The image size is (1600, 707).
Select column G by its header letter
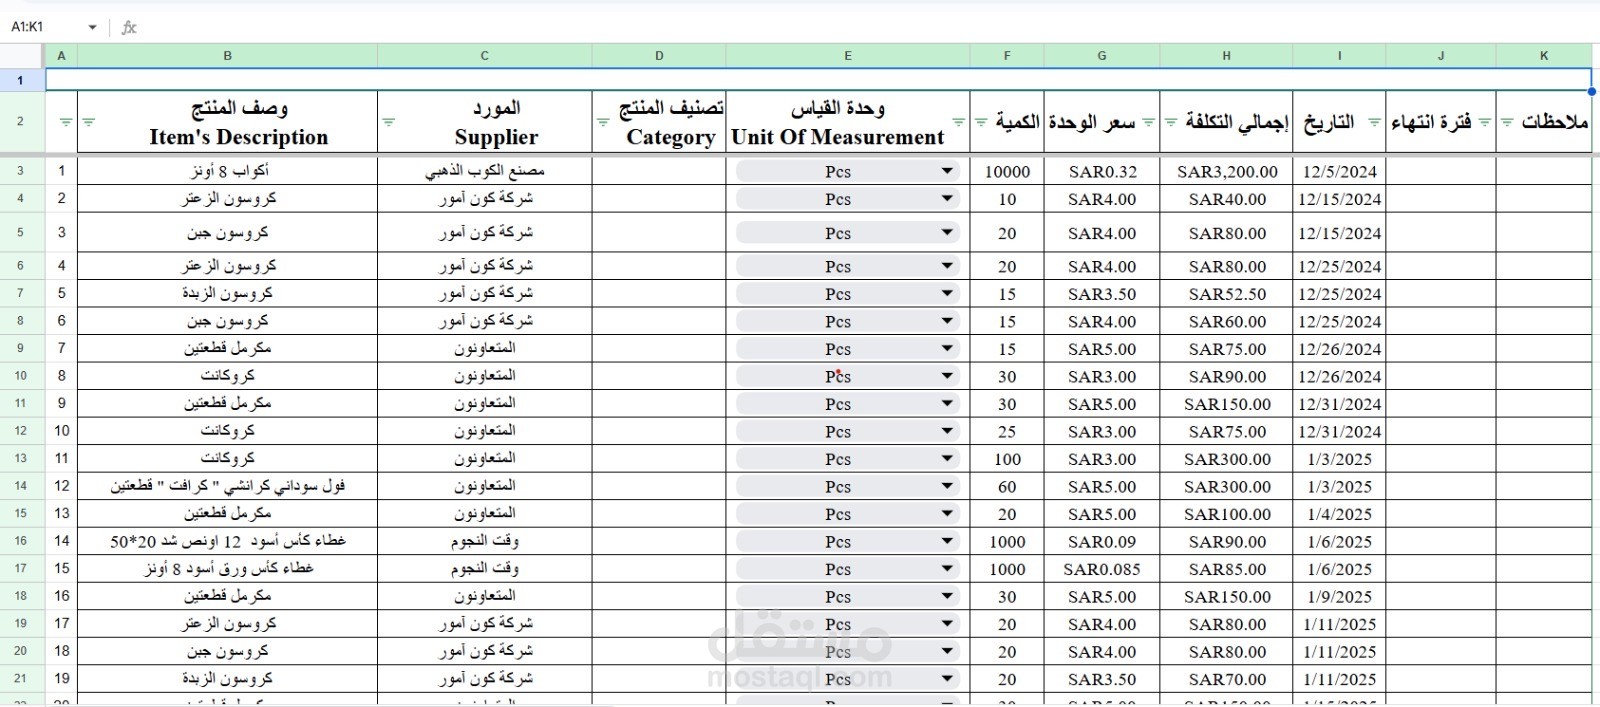coord(1102,56)
